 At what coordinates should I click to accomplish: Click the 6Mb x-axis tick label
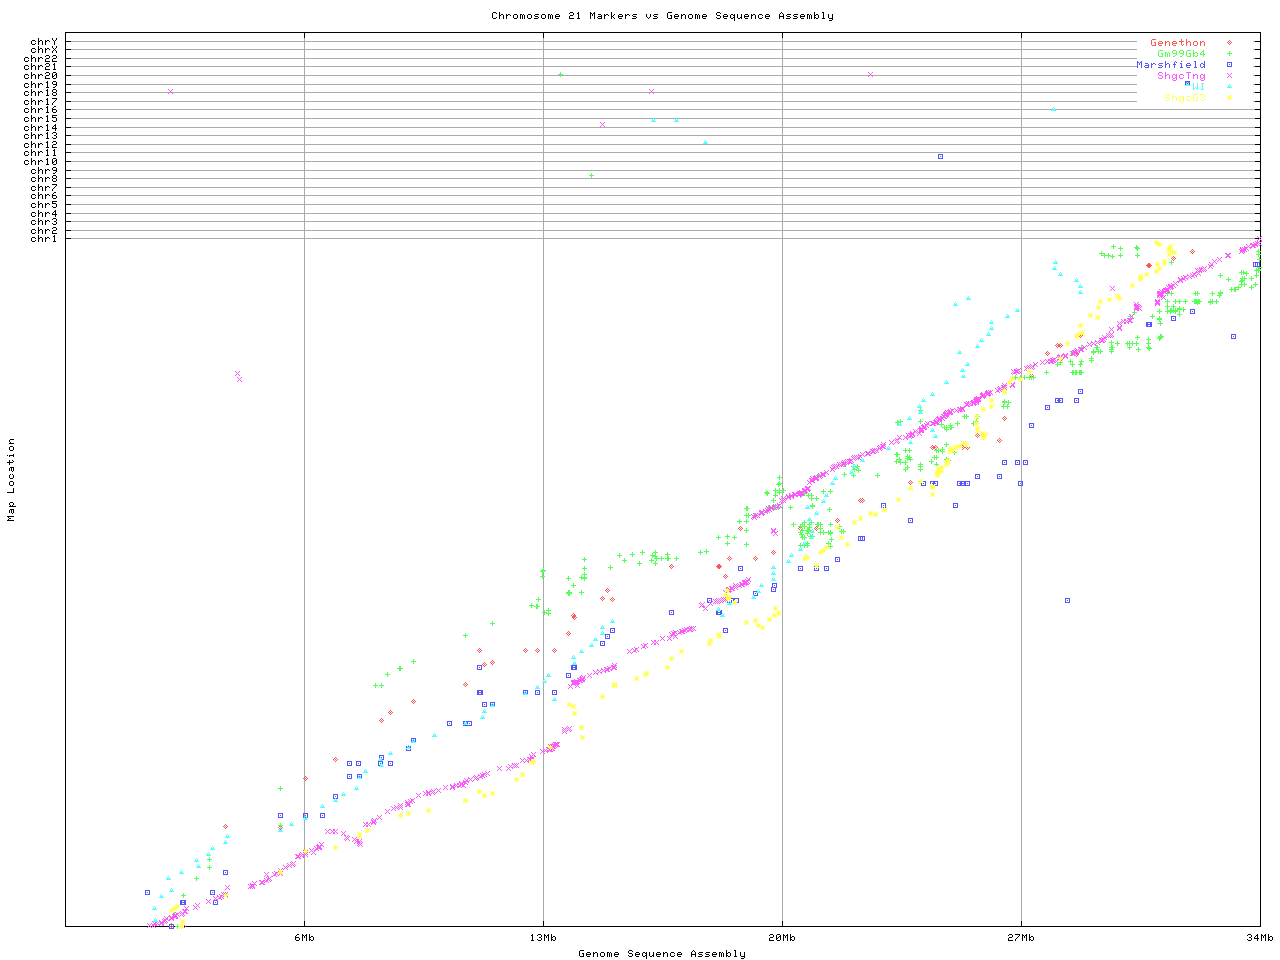pos(304,938)
